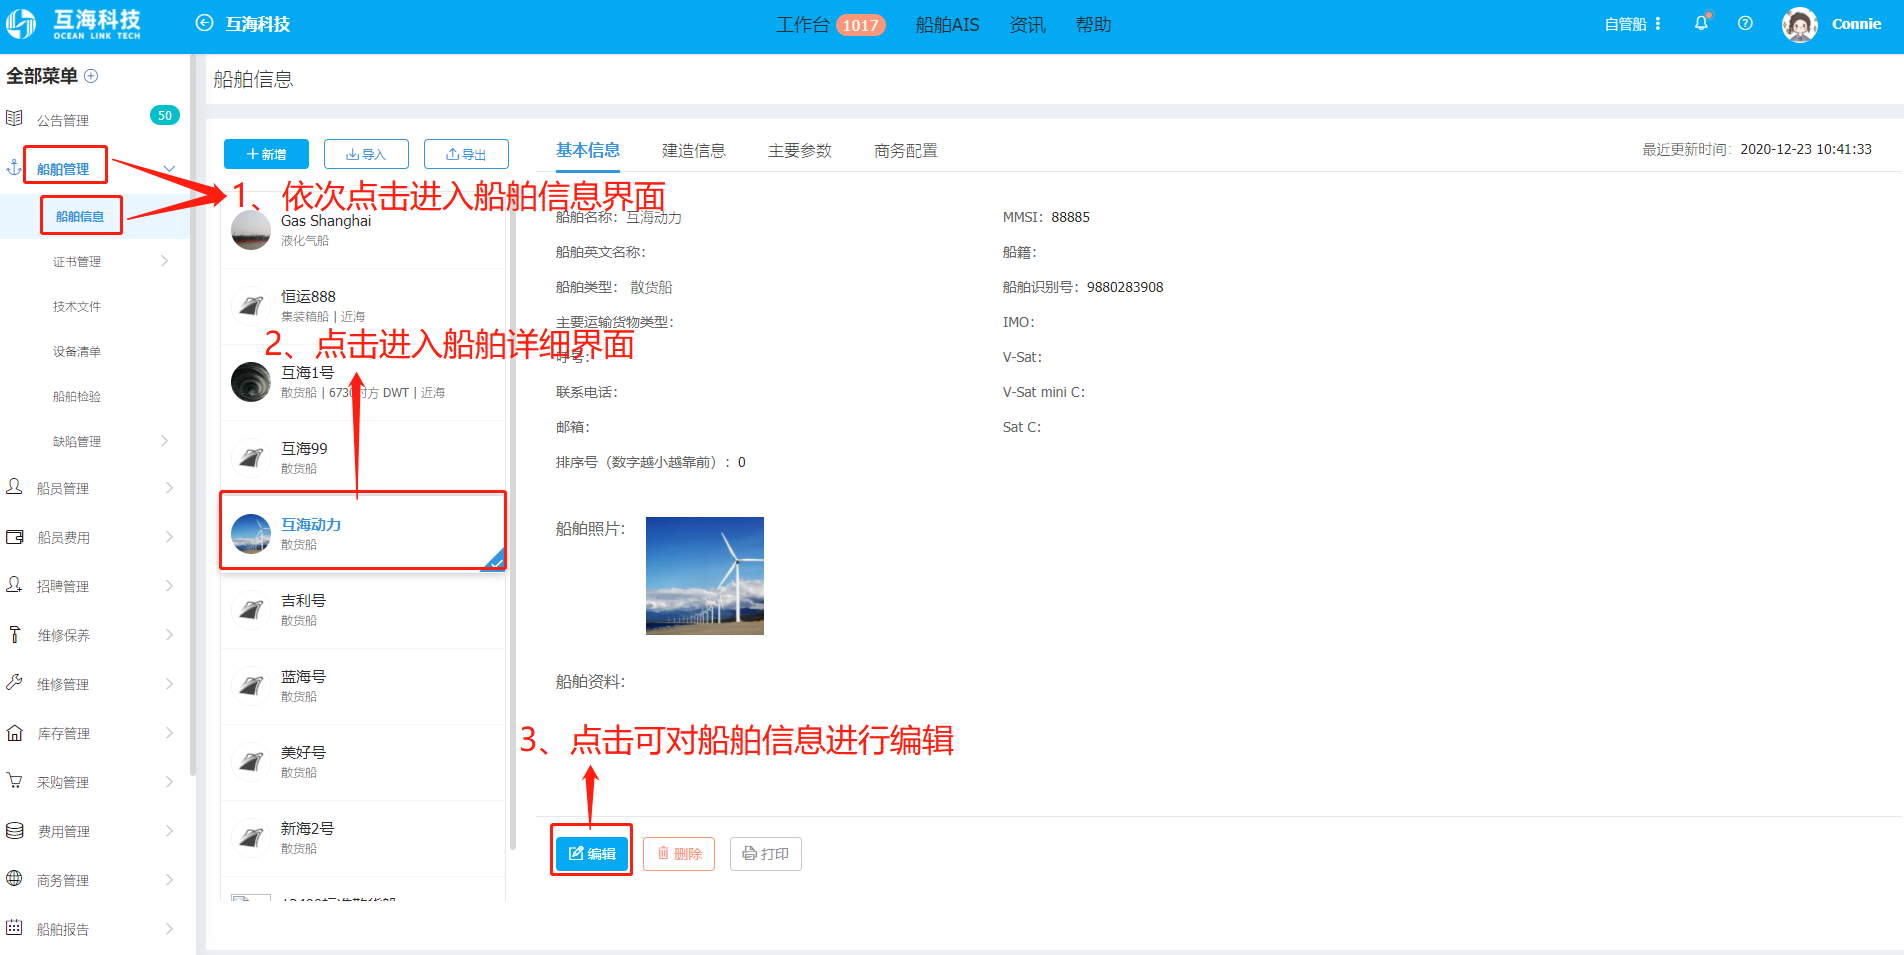
Task: Select 互海99 in the ship list
Action: [x=363, y=458]
